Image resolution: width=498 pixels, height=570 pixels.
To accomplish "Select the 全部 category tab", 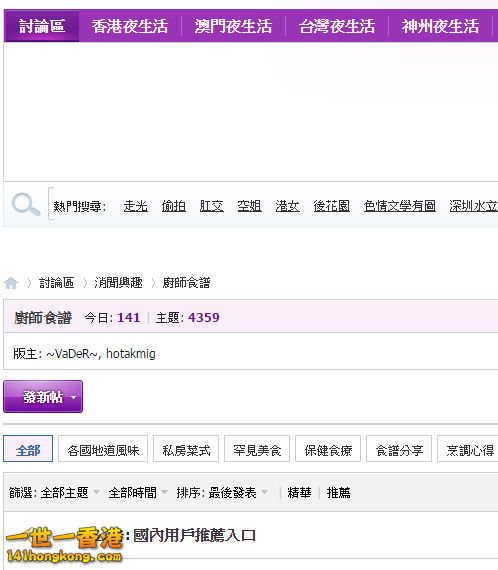I will (28, 449).
